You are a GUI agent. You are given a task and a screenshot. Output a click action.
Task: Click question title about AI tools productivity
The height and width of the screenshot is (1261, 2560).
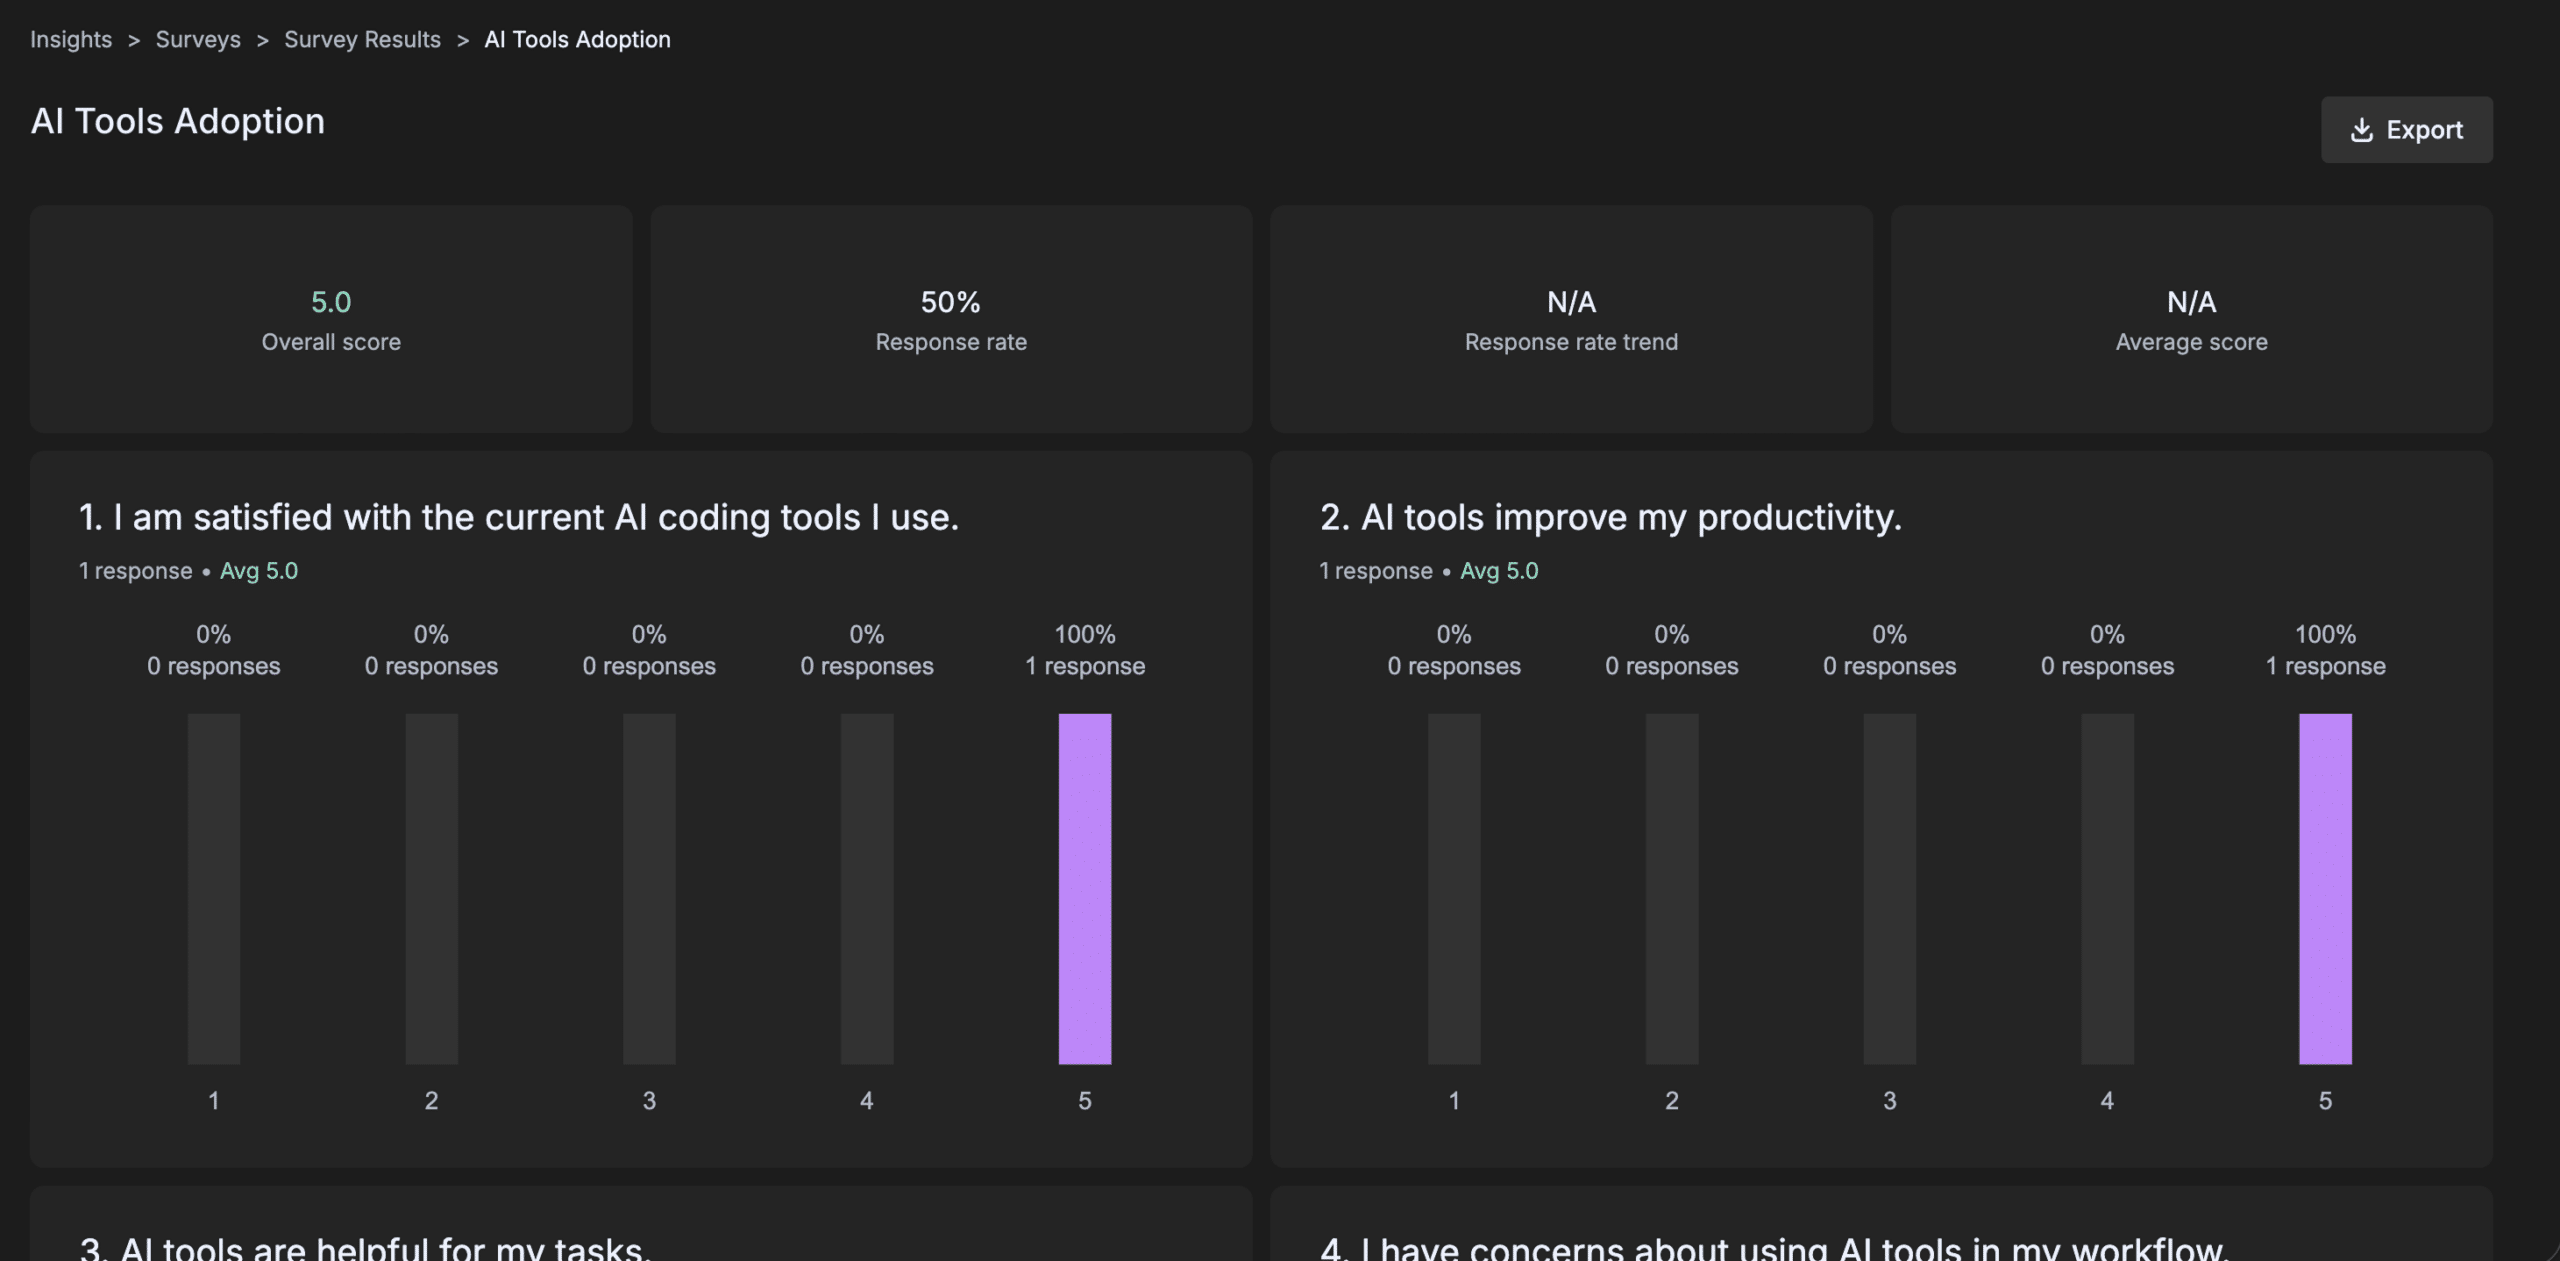[x=1609, y=517]
